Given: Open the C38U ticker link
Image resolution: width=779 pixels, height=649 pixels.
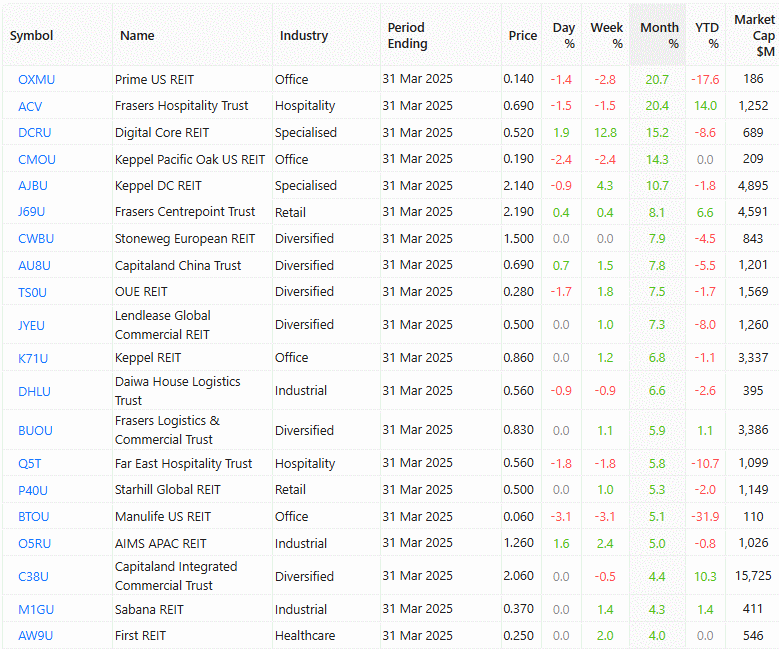Looking at the screenshot, I should tap(33, 577).
